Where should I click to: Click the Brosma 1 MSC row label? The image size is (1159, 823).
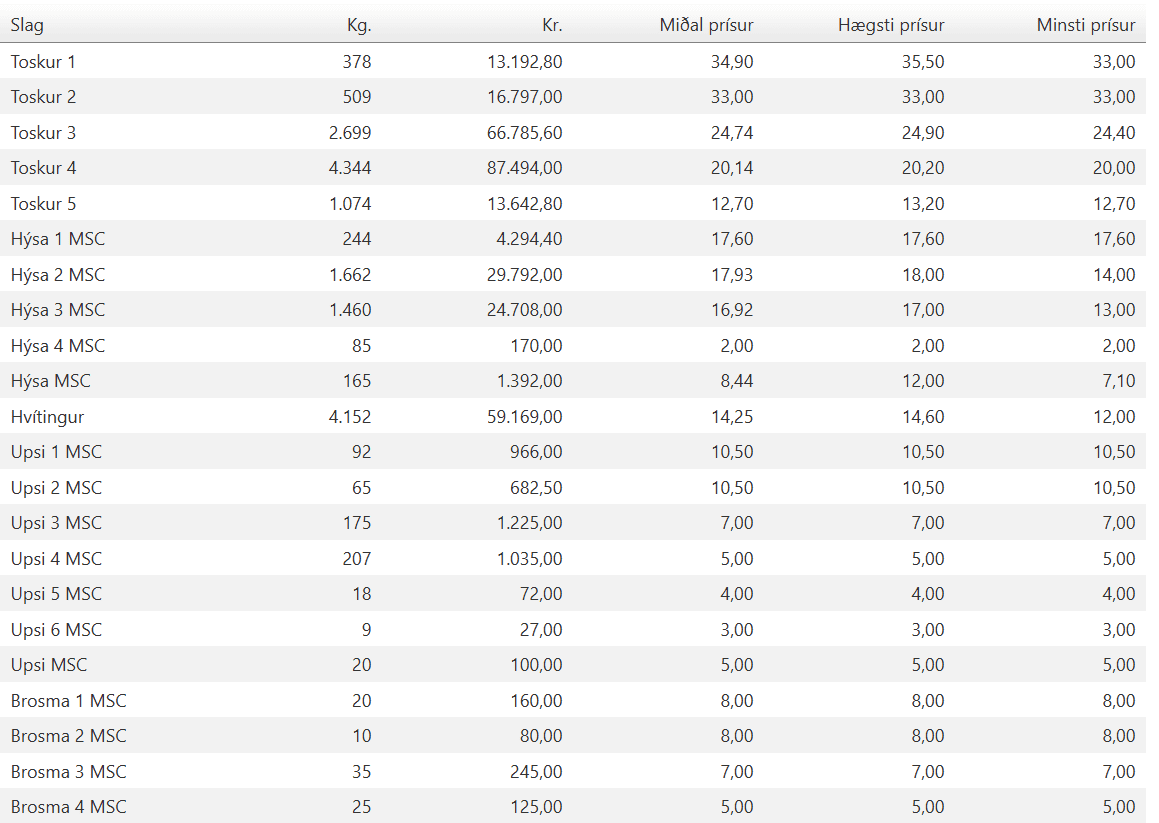(x=68, y=701)
